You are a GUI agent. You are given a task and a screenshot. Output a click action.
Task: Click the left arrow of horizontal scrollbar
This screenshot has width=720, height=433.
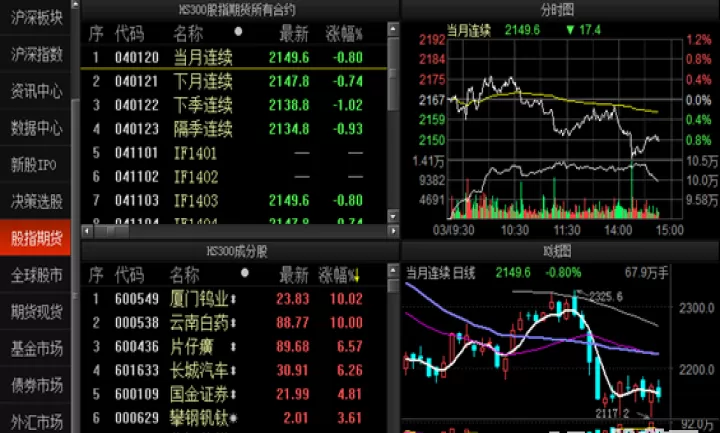tap(87, 231)
